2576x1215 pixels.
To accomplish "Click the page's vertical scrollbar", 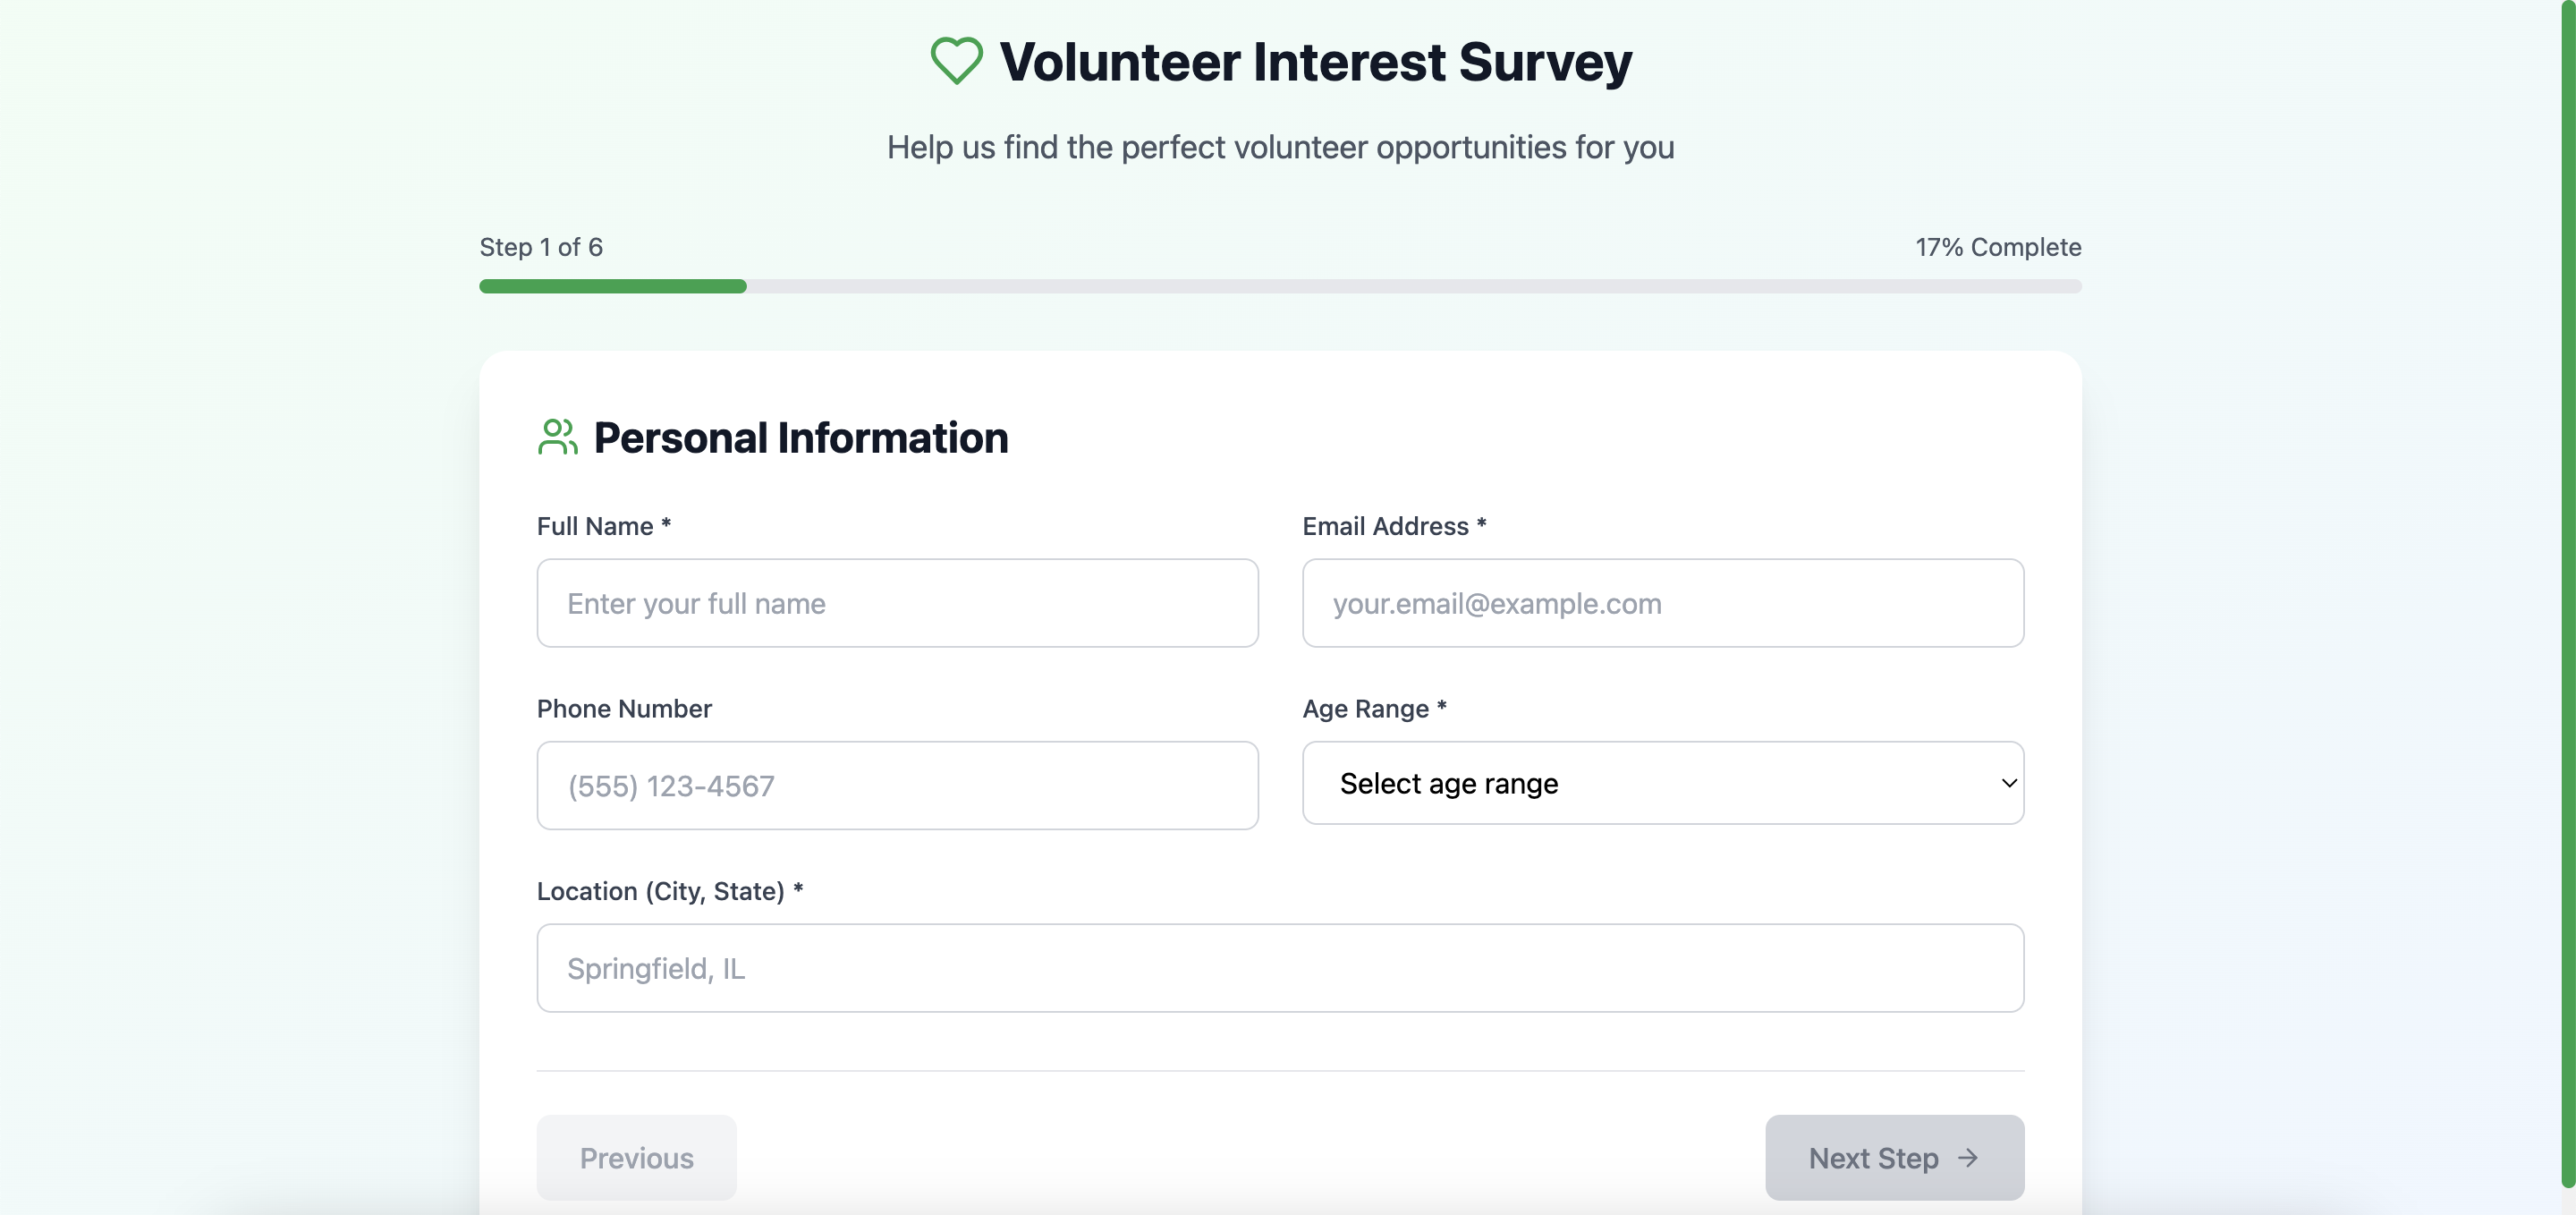I will coord(2567,600).
